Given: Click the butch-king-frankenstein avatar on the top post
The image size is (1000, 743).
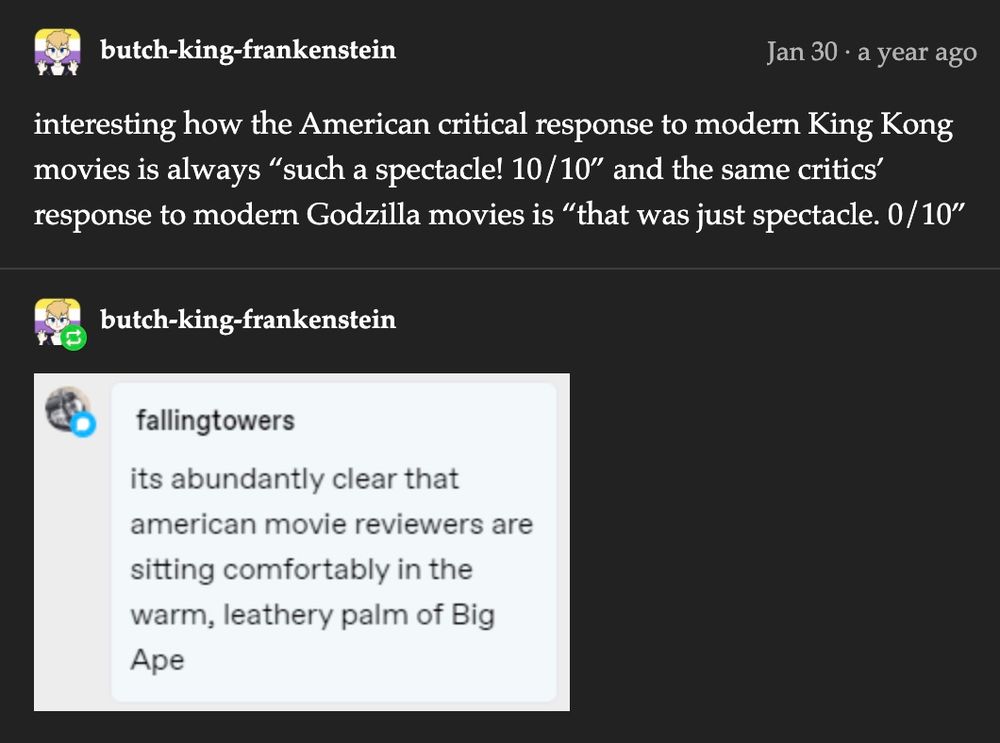Looking at the screenshot, I should pyautogui.click(x=57, y=52).
